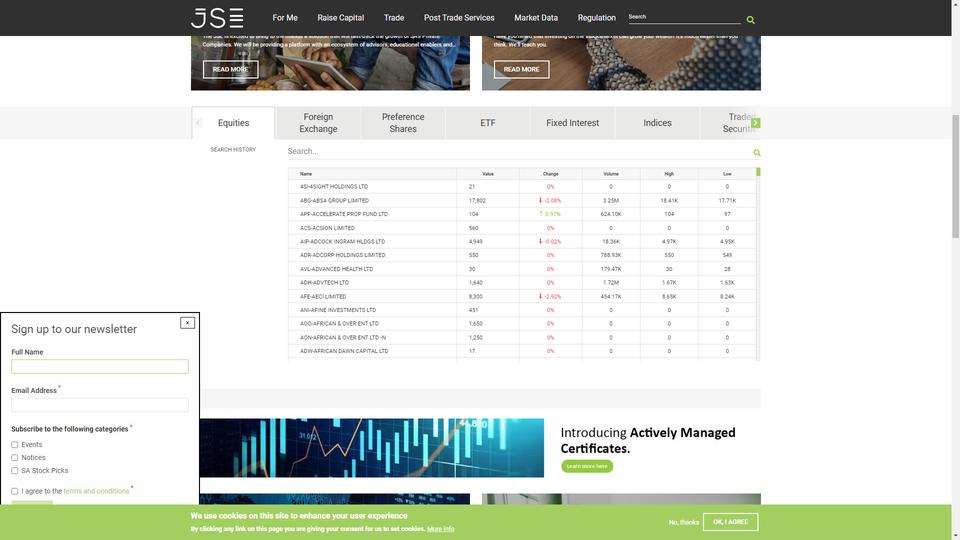Switch to the Indices tab
The width and height of the screenshot is (960, 540).
pos(658,123)
